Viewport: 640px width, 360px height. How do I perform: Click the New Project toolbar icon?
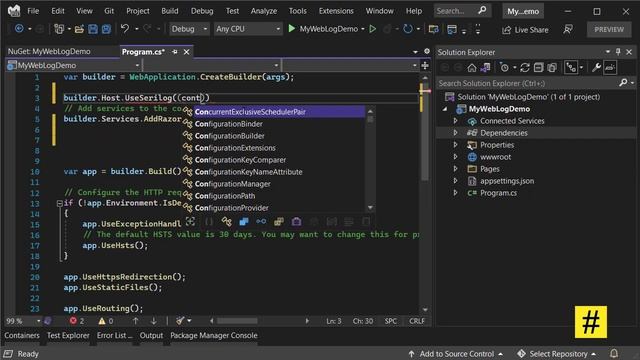(x=59, y=29)
